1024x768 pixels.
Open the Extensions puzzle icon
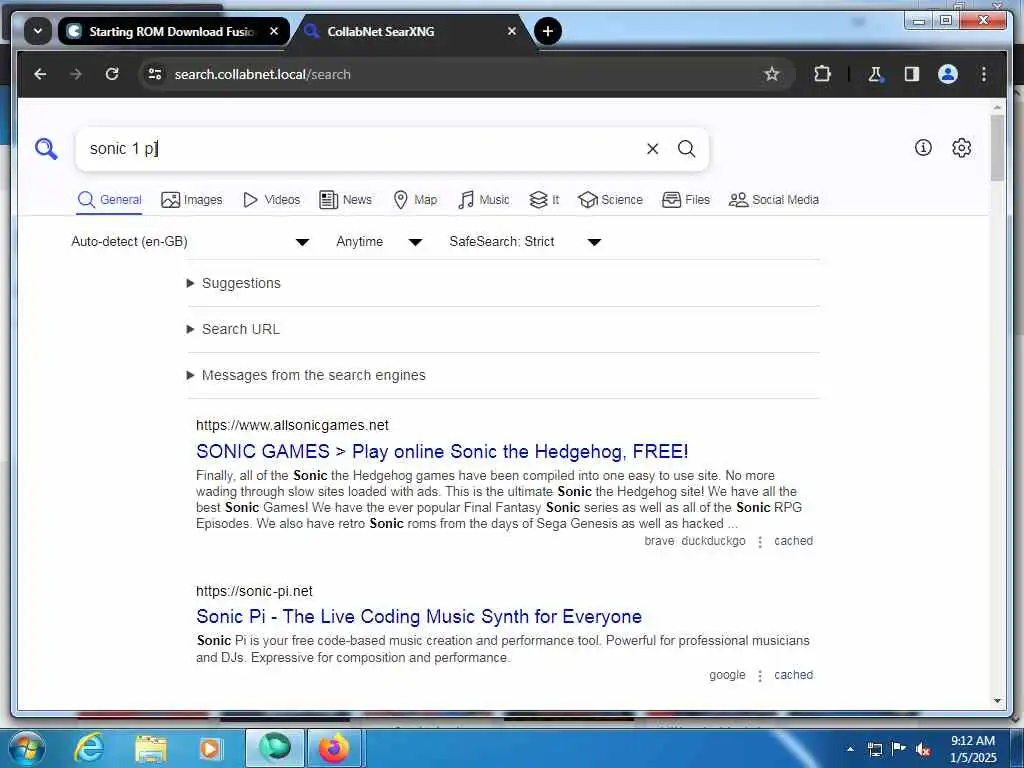click(x=822, y=74)
